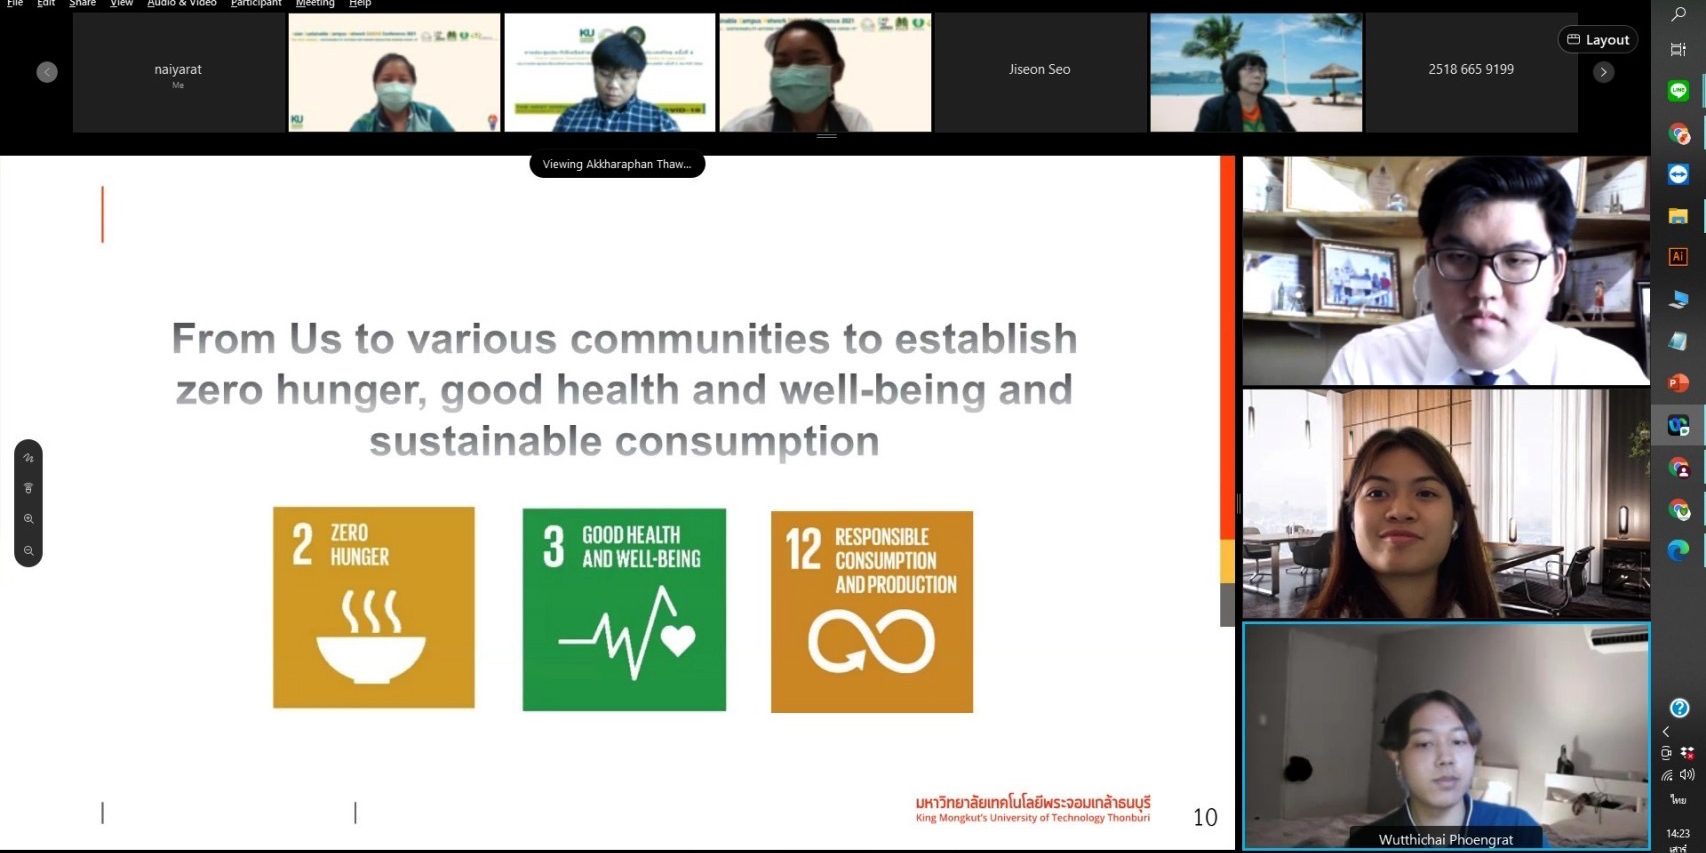
Task: Launch Adobe Illustrator from taskbar
Action: pyautogui.click(x=1678, y=257)
